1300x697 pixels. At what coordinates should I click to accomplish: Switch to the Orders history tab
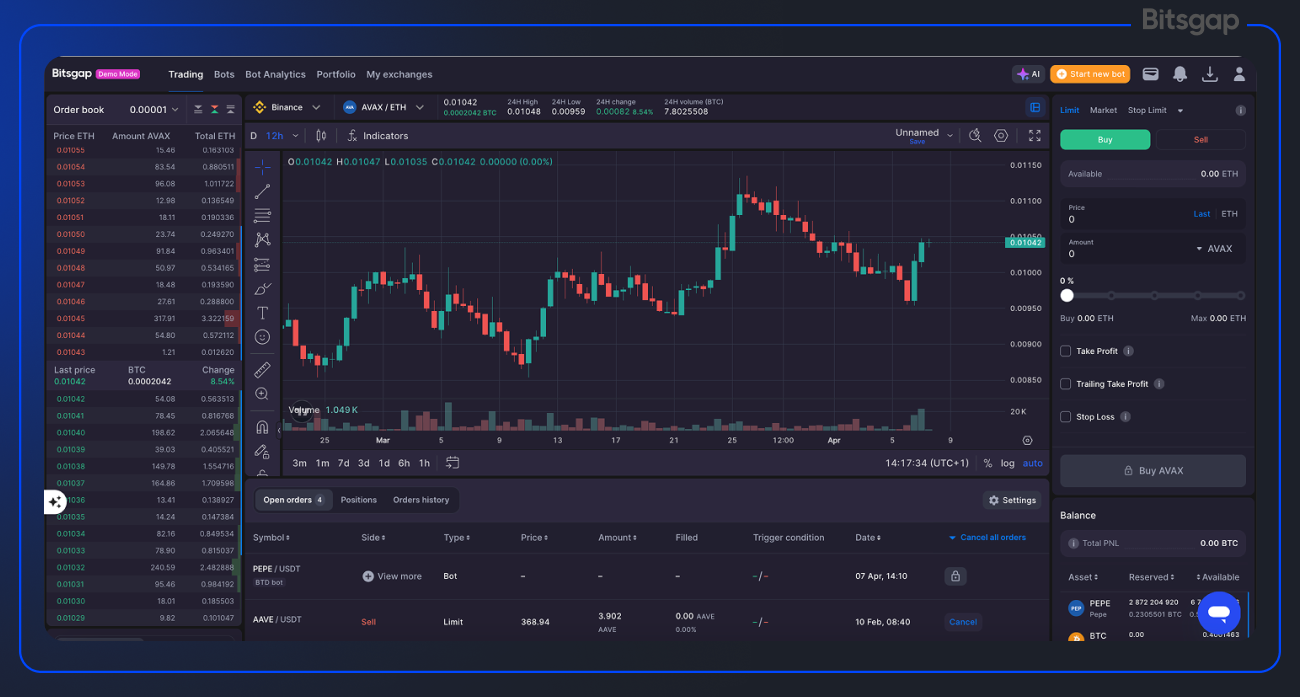[421, 500]
